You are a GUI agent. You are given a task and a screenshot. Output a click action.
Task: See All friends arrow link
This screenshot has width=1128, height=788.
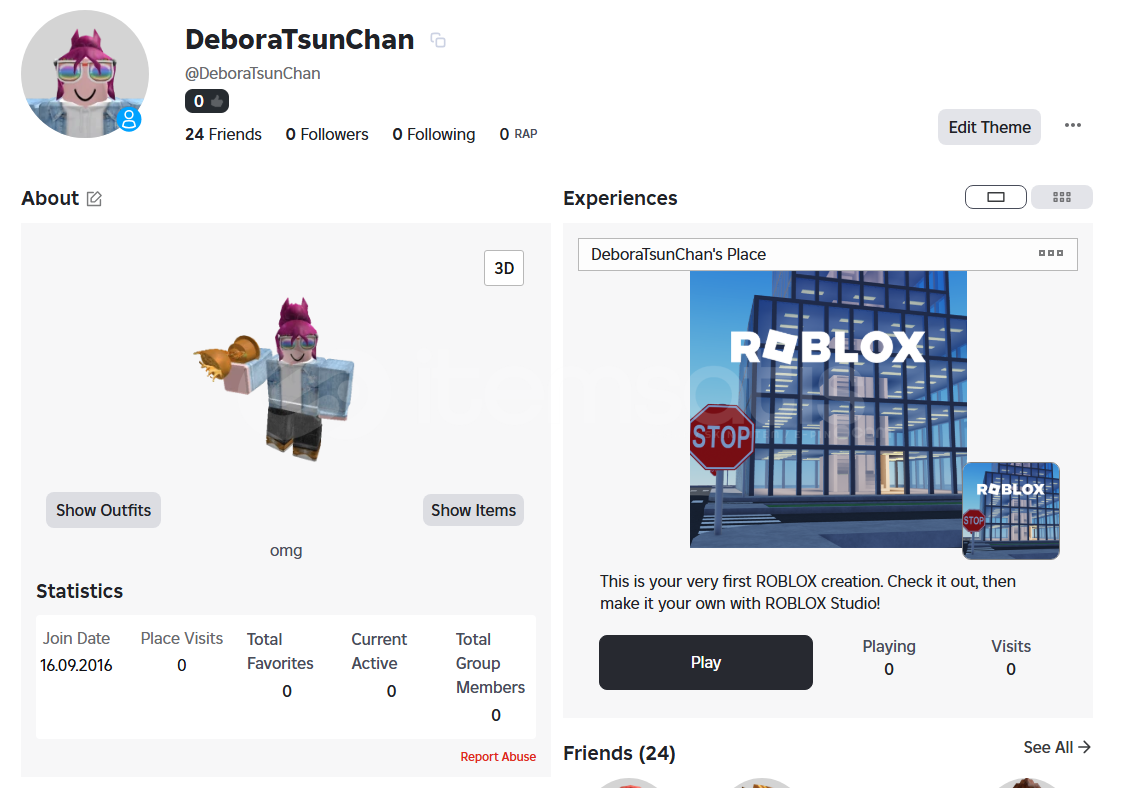(1057, 747)
